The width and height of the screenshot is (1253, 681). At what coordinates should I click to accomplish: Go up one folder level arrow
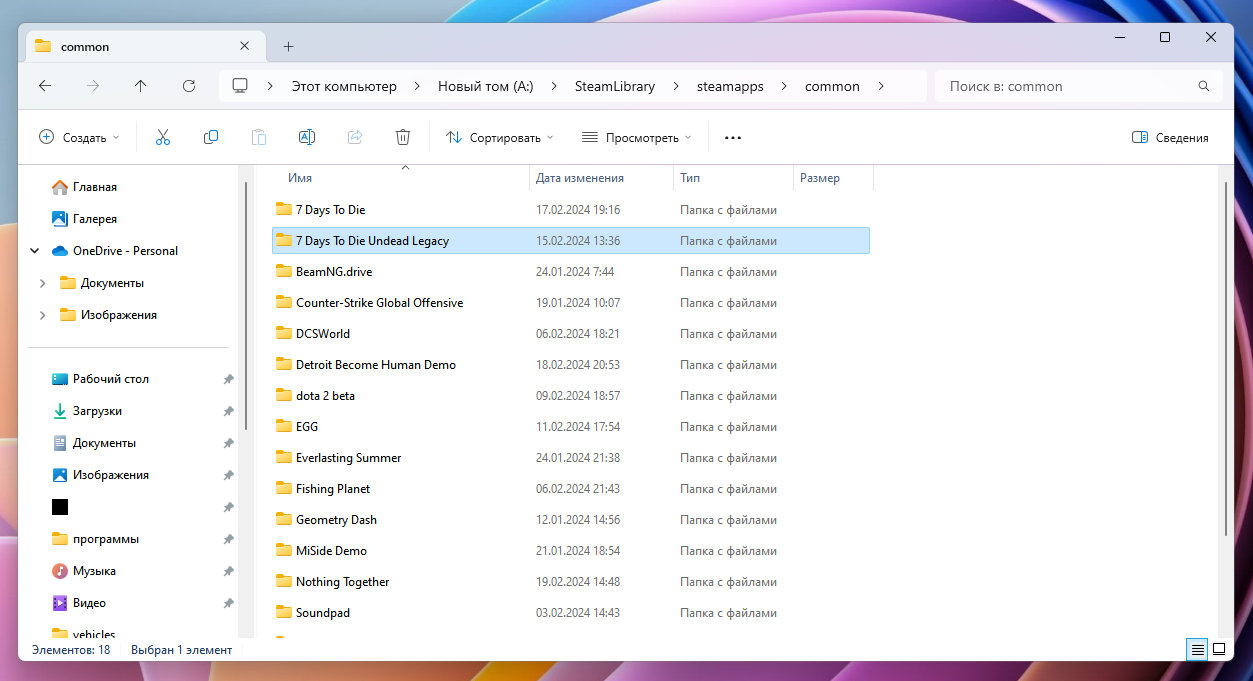(x=141, y=86)
